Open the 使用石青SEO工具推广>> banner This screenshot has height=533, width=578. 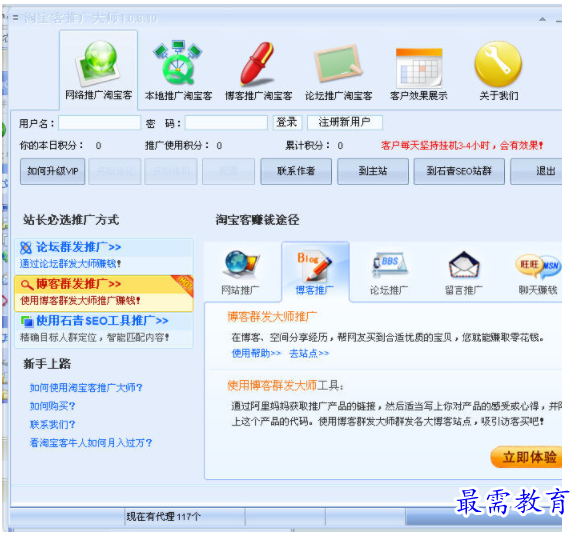(104, 329)
